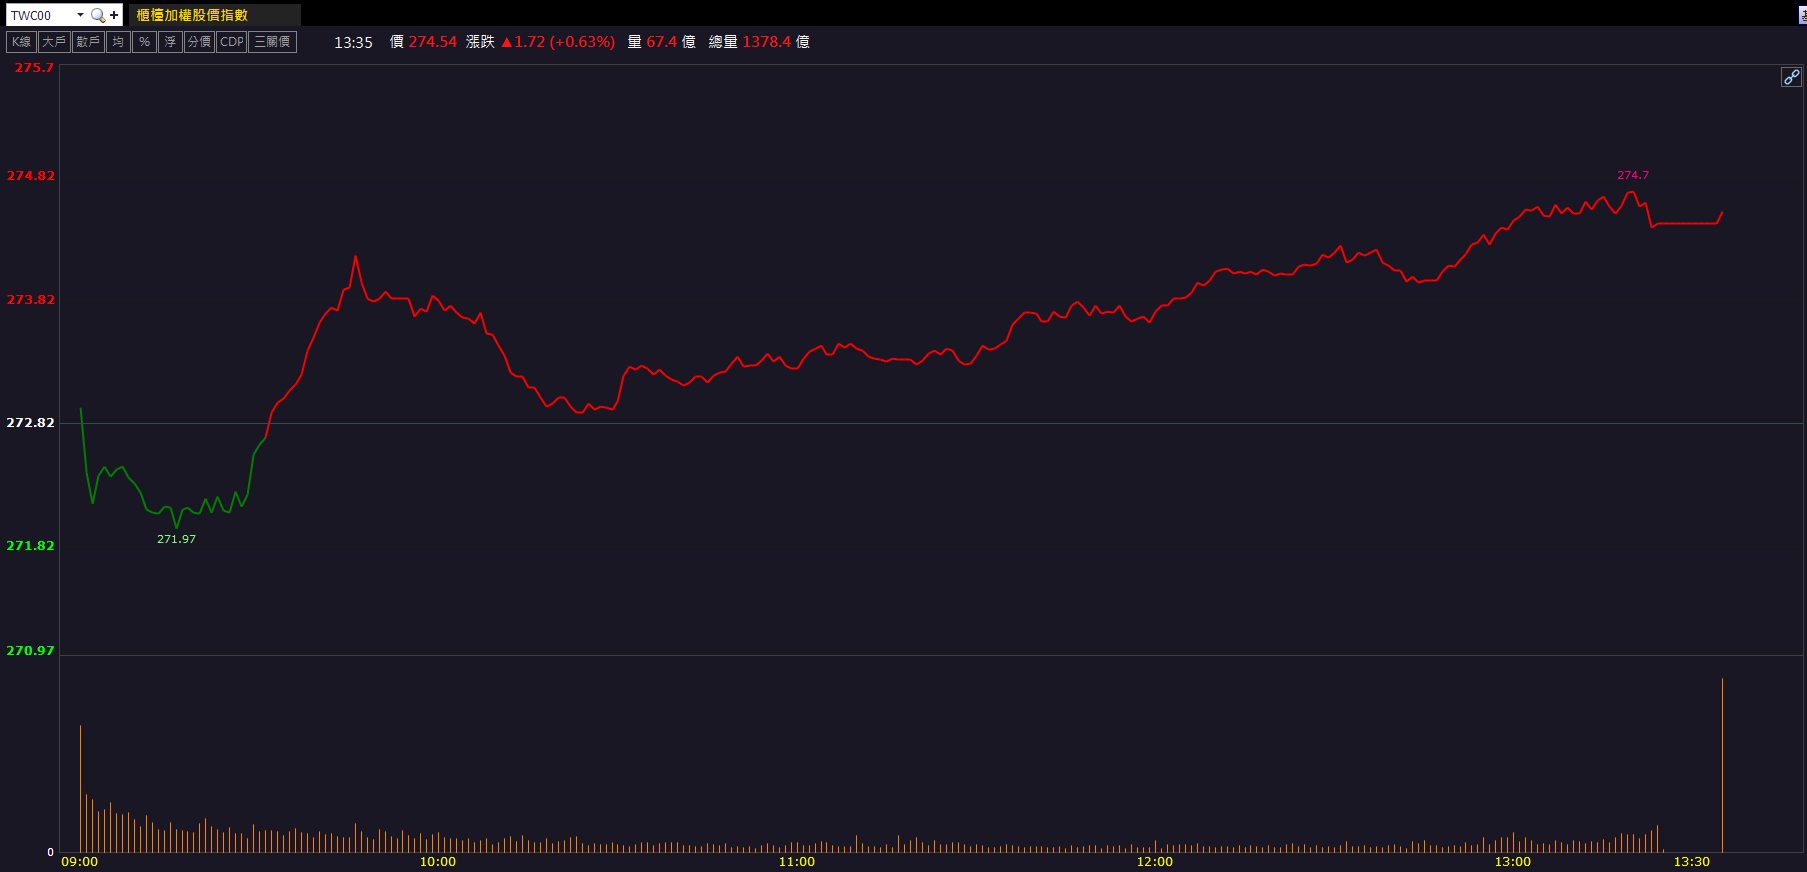This screenshot has width=1807, height=872.
Task: Click the CDP toolbar button
Action: pos(232,42)
